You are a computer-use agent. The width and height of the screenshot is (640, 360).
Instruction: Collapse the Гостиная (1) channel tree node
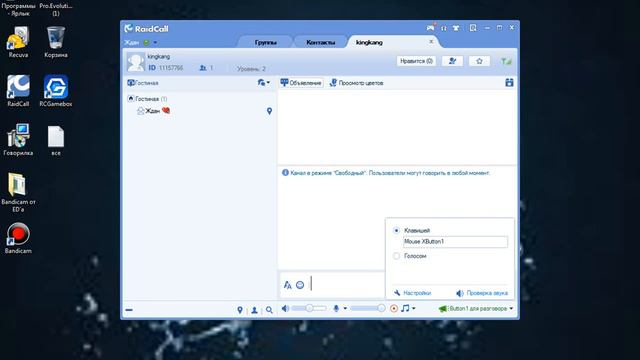click(x=131, y=98)
